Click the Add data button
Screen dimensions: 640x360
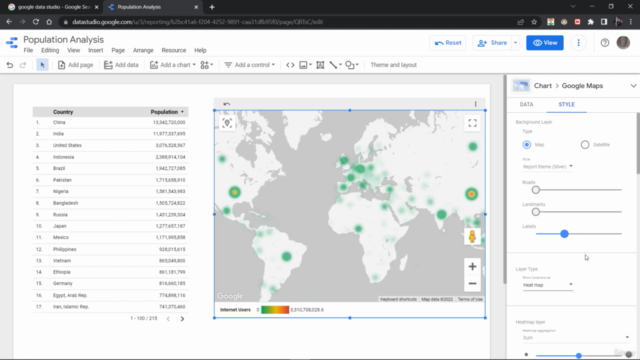(121, 65)
